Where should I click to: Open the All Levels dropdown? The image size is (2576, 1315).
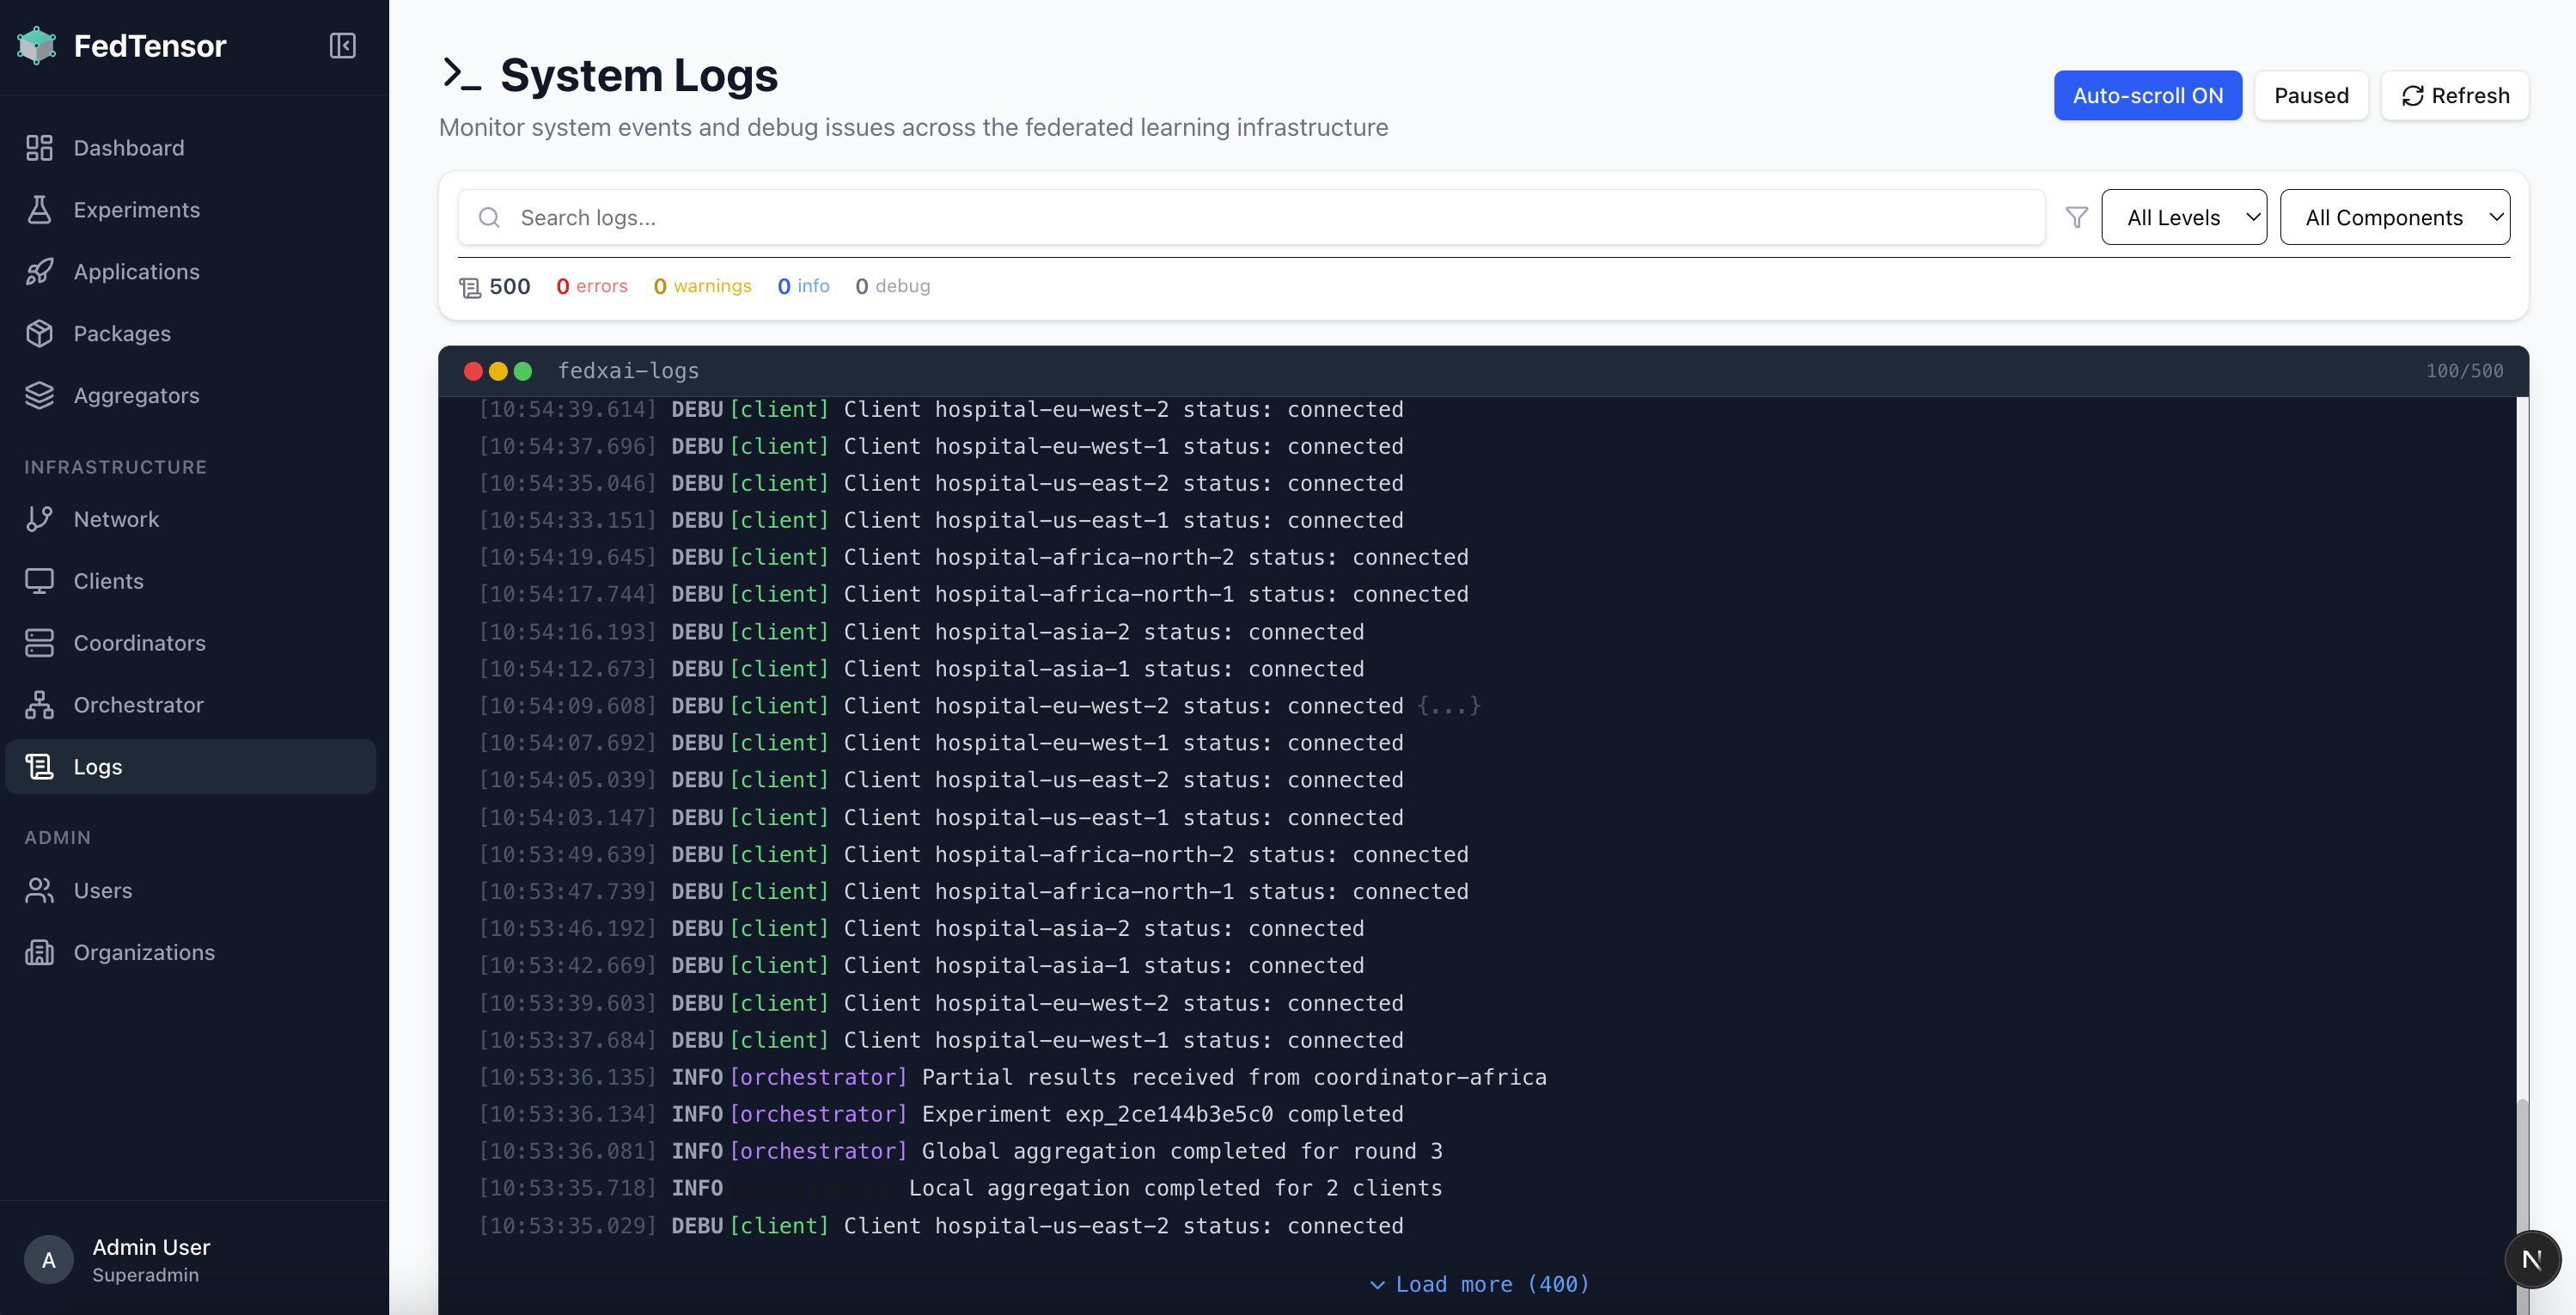click(x=2183, y=217)
